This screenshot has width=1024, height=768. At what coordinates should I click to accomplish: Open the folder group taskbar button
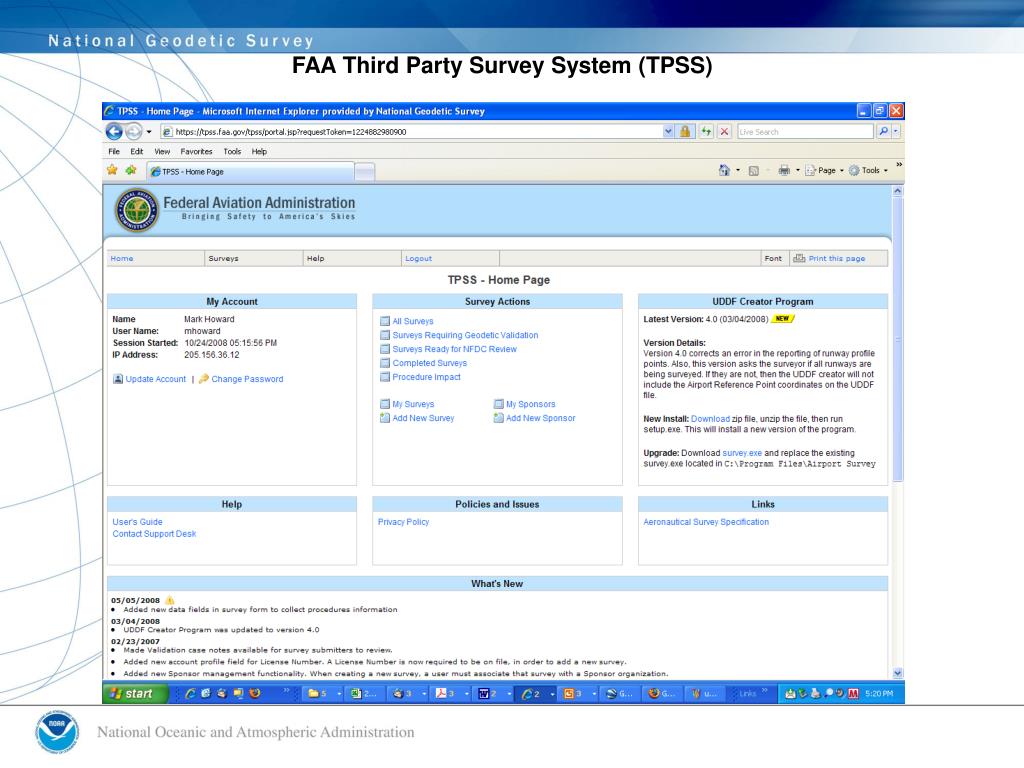pyautogui.click(x=325, y=694)
